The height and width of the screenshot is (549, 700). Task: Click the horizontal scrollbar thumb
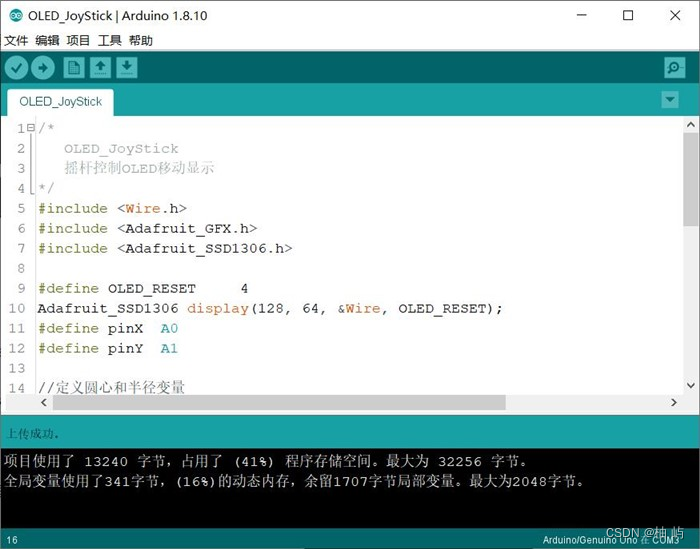click(279, 402)
